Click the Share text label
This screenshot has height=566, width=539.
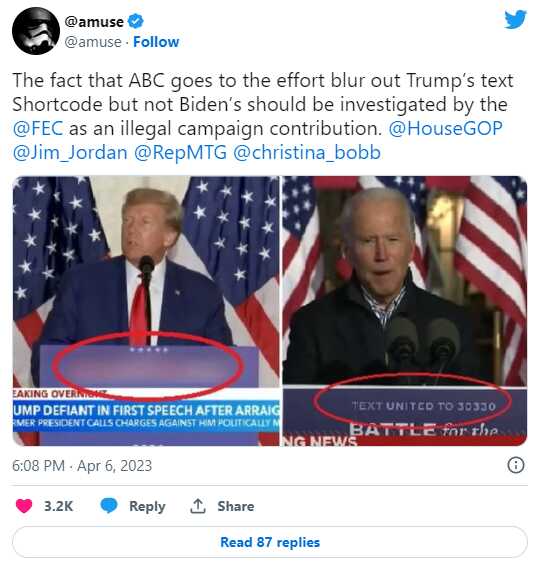tap(236, 506)
